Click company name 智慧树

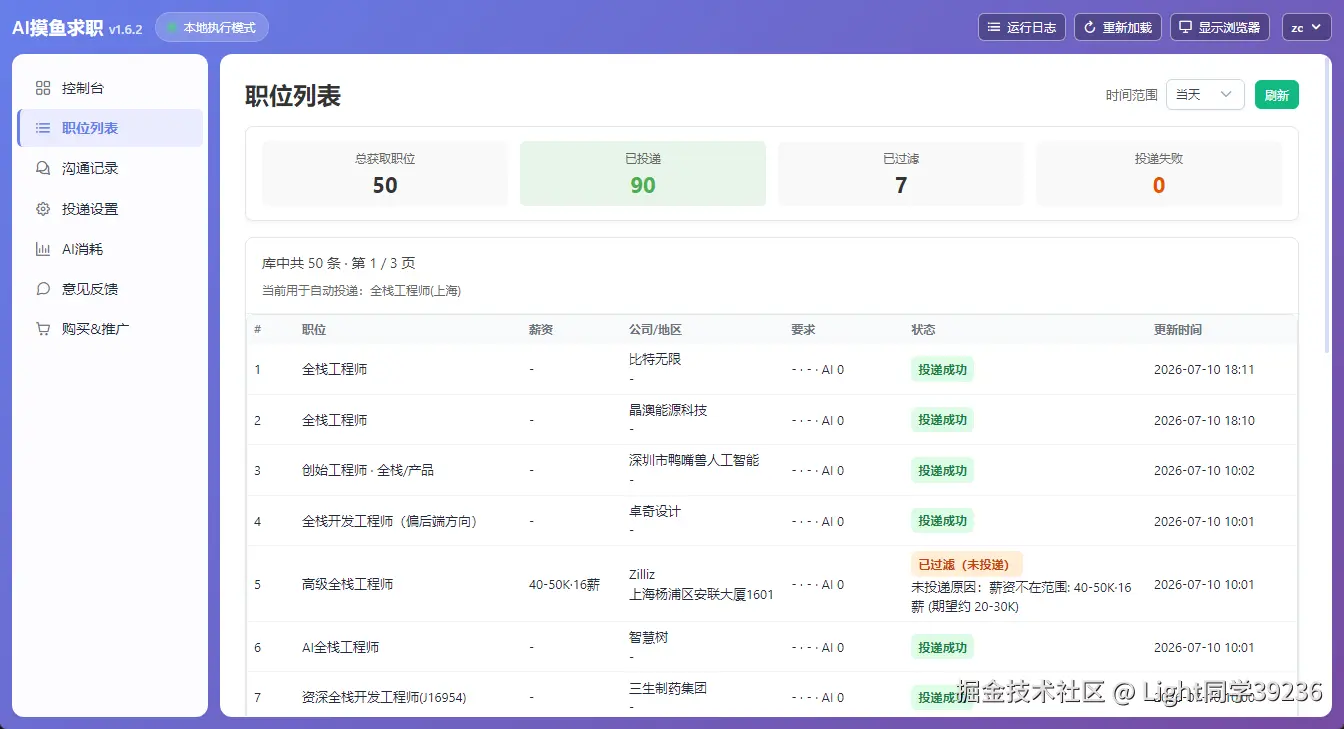tap(648, 637)
